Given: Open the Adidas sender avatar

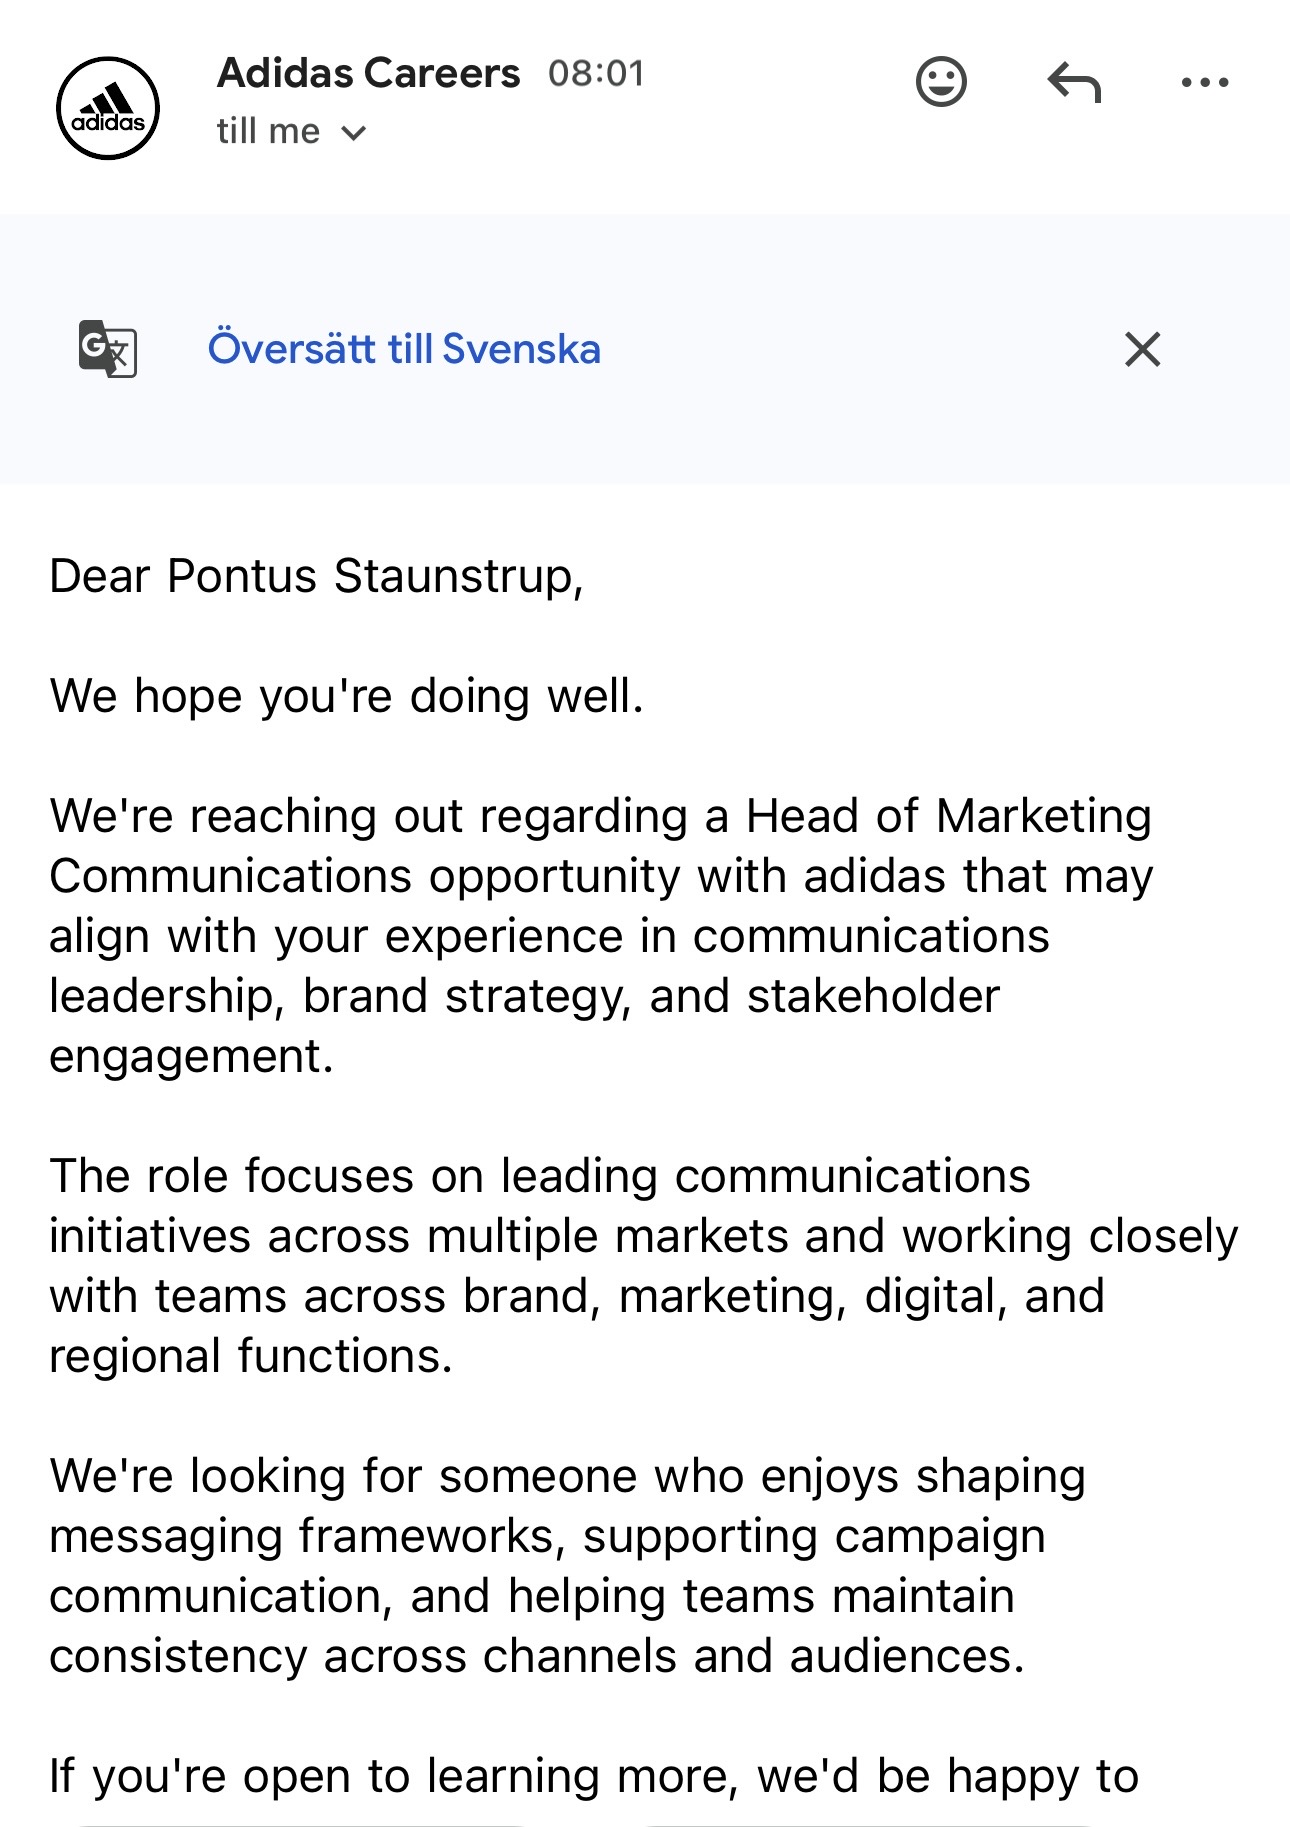Looking at the screenshot, I should tap(108, 108).
